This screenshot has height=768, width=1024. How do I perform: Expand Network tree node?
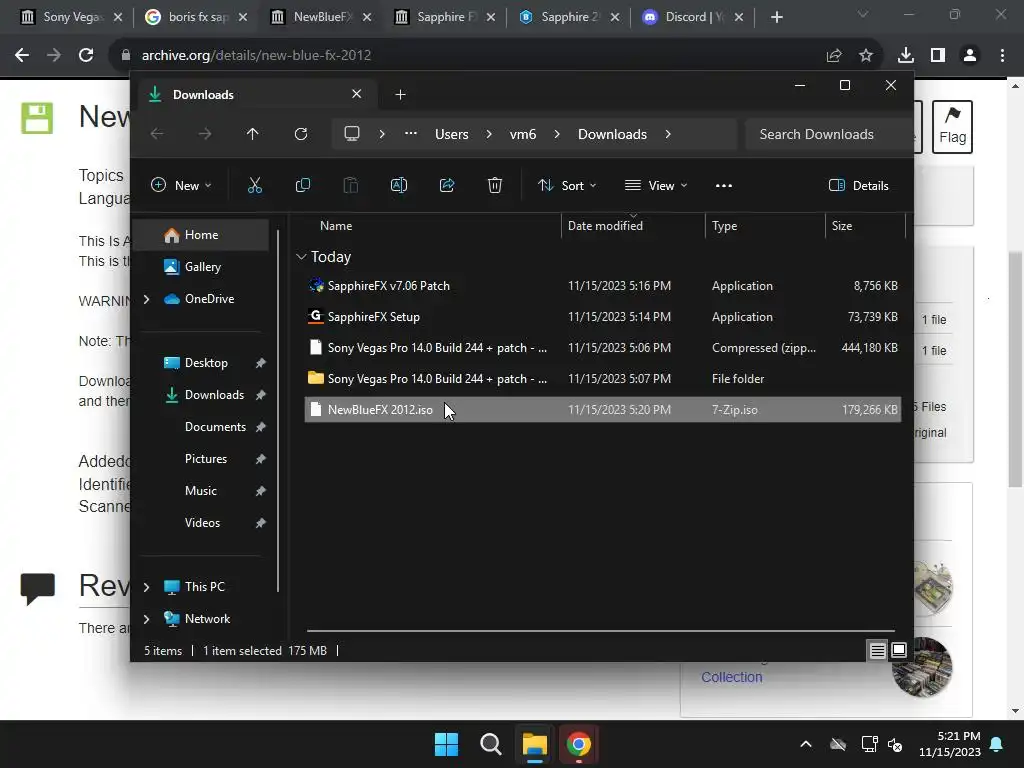[146, 619]
